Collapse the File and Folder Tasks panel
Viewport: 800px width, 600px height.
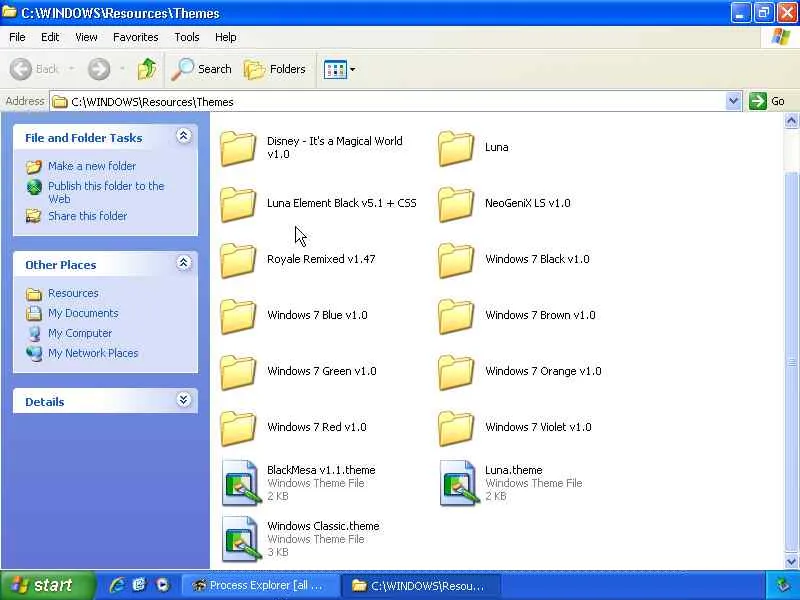coord(184,136)
